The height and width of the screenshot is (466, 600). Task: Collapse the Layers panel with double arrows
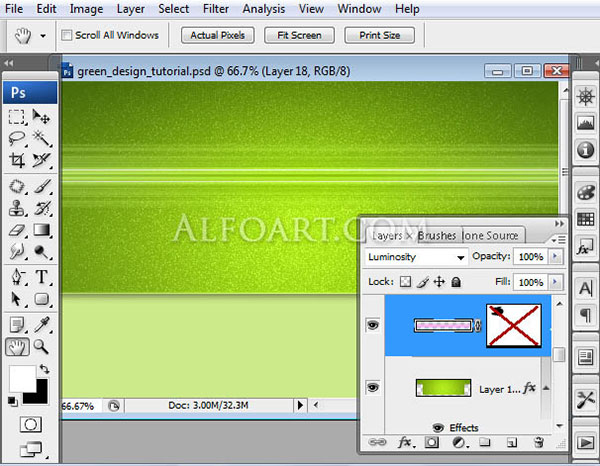coord(559,223)
